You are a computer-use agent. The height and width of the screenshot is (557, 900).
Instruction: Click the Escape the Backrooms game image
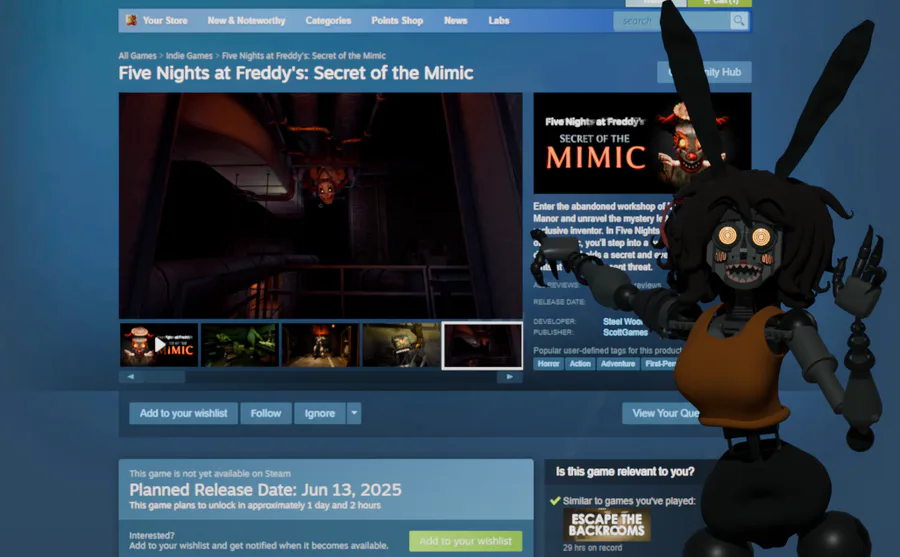(x=607, y=525)
